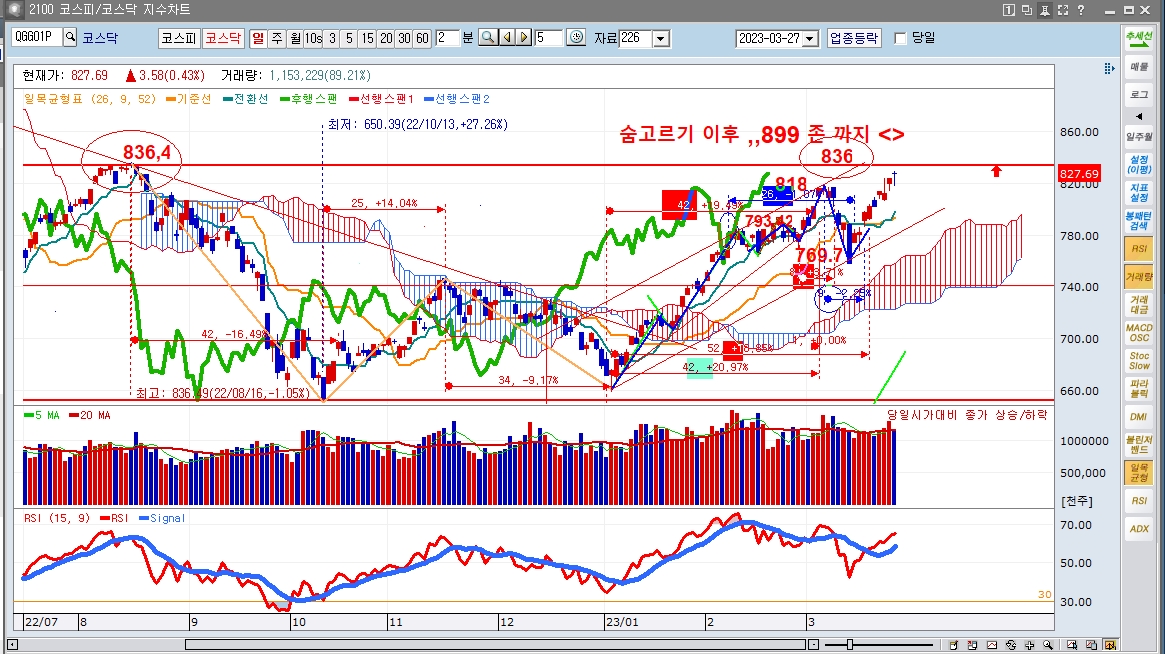The width and height of the screenshot is (1165, 654).
Task: Click the question mark help icon
Action: [x=1081, y=10]
